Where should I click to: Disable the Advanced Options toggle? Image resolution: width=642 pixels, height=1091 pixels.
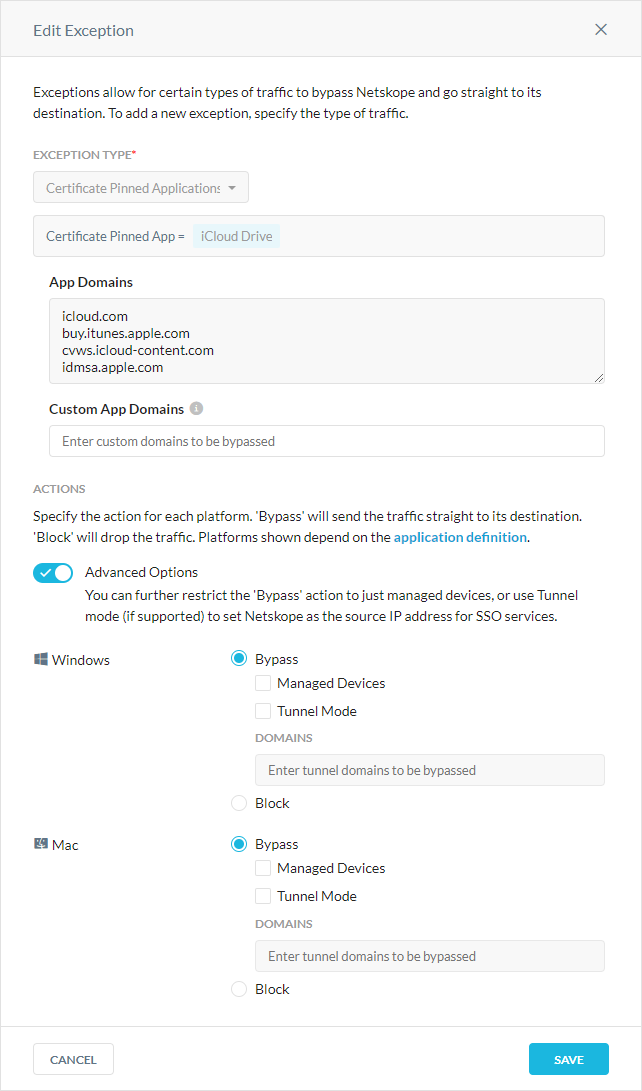point(52,572)
